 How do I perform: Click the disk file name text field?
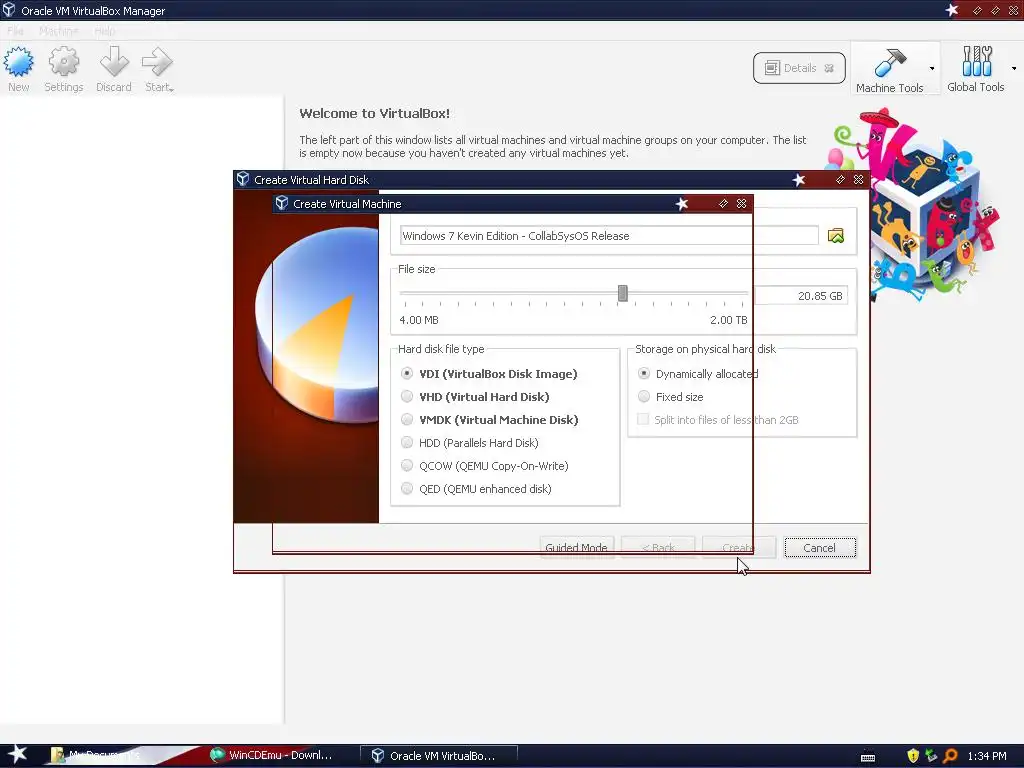coord(609,236)
